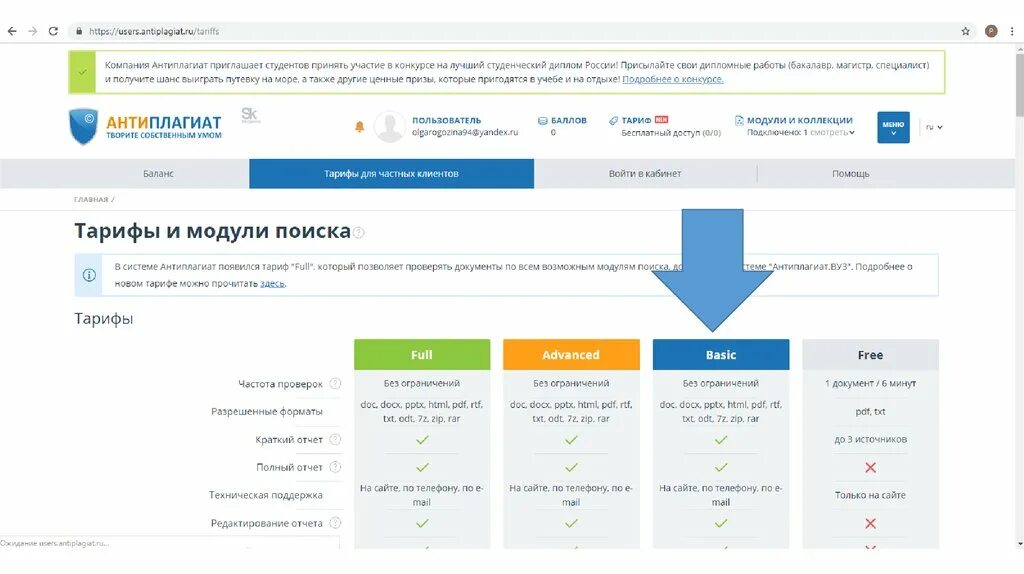The height and width of the screenshot is (574, 1024).
Task: Follow the Подробнее о конкурсе link
Action: [673, 79]
